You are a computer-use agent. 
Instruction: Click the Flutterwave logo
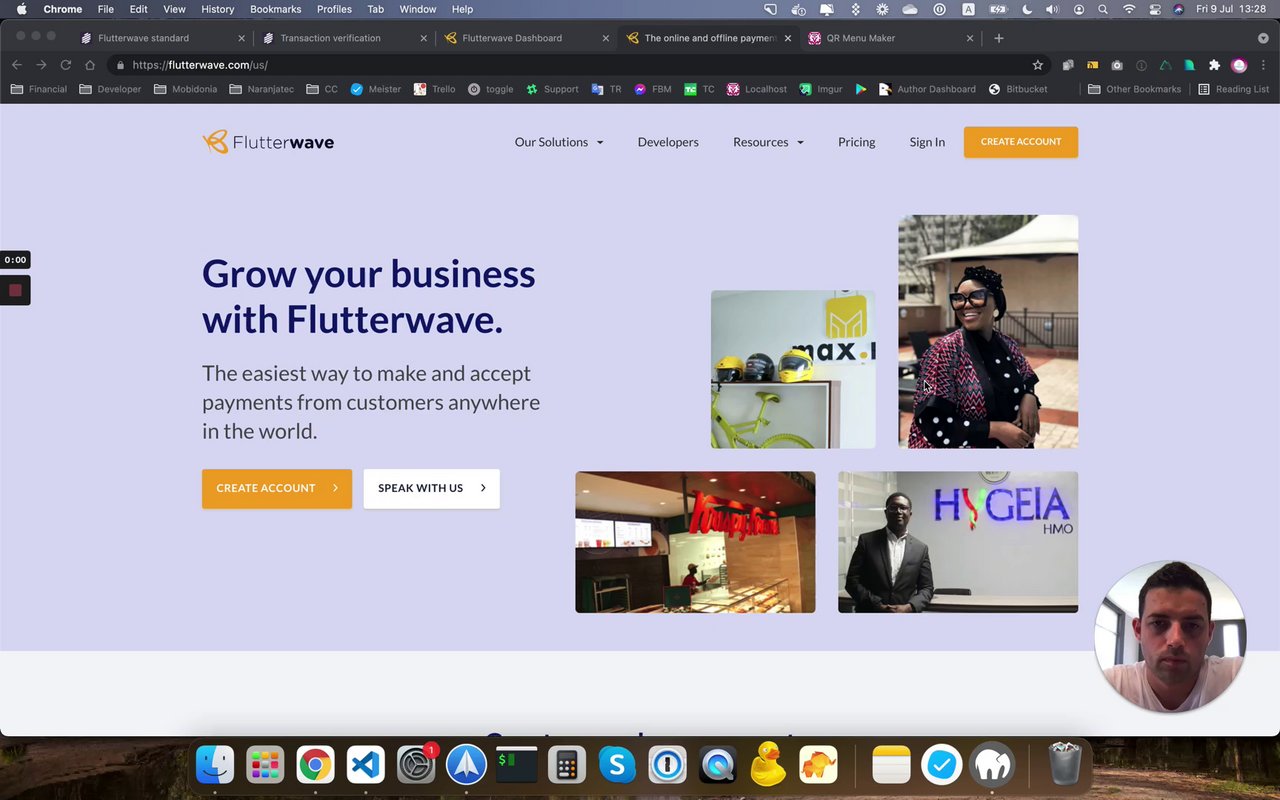tap(268, 142)
